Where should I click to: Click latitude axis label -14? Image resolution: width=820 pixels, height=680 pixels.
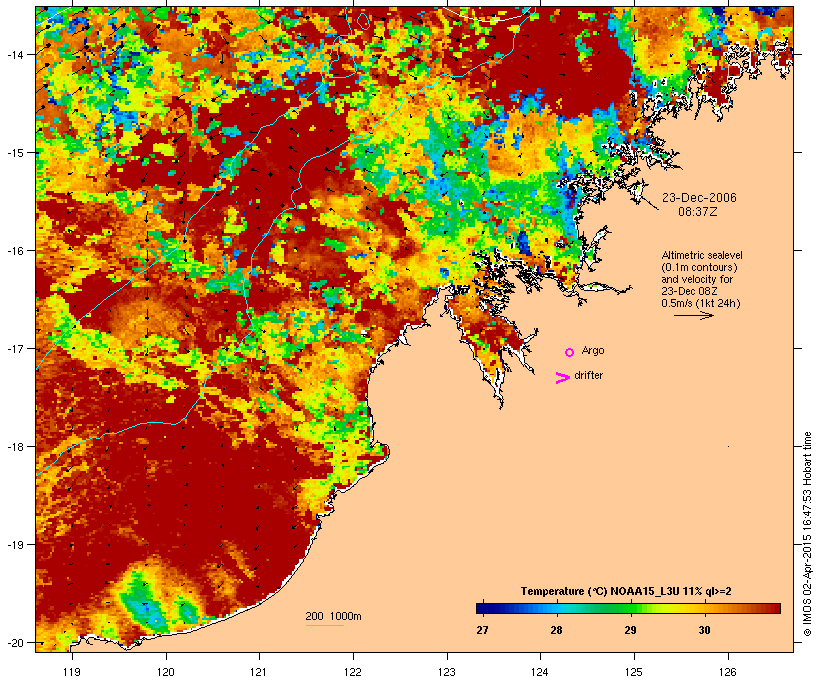point(15,54)
